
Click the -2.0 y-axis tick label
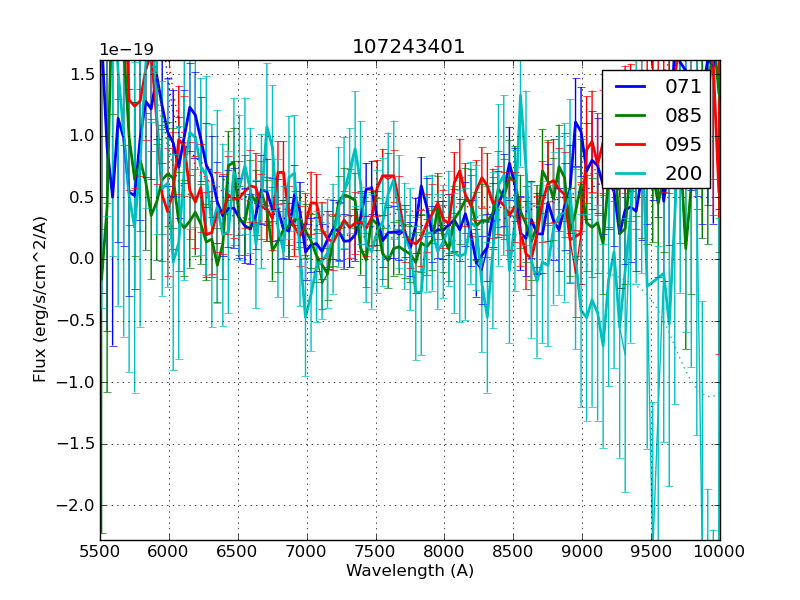(78, 505)
